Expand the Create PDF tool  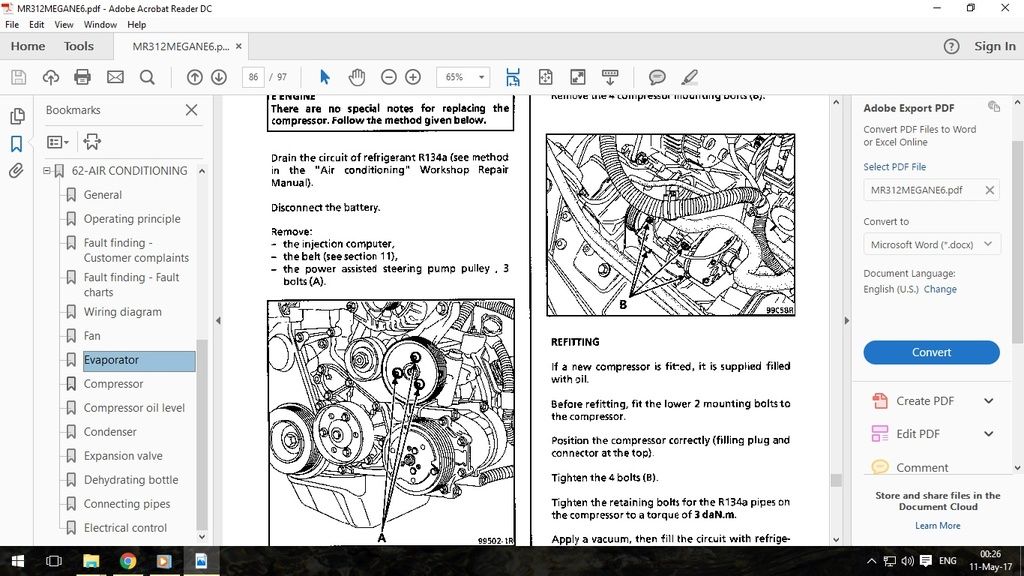tap(989, 401)
